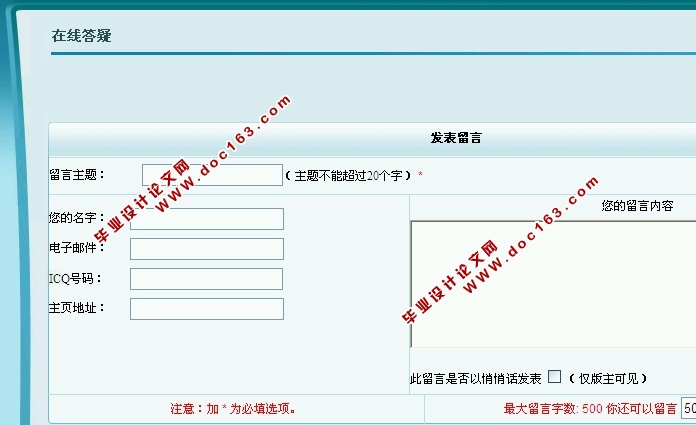Click inside the 您的留言内容 text area
The height and width of the screenshot is (425, 696).
click(x=553, y=284)
